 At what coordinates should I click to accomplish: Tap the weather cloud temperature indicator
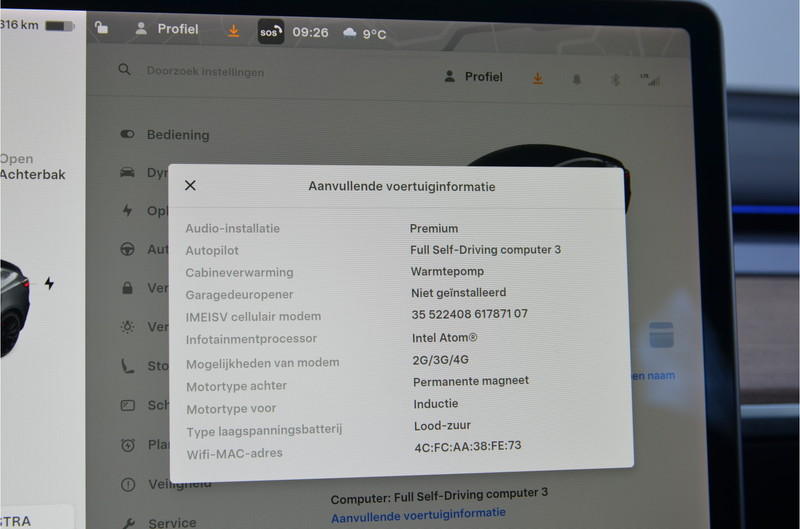tap(364, 33)
